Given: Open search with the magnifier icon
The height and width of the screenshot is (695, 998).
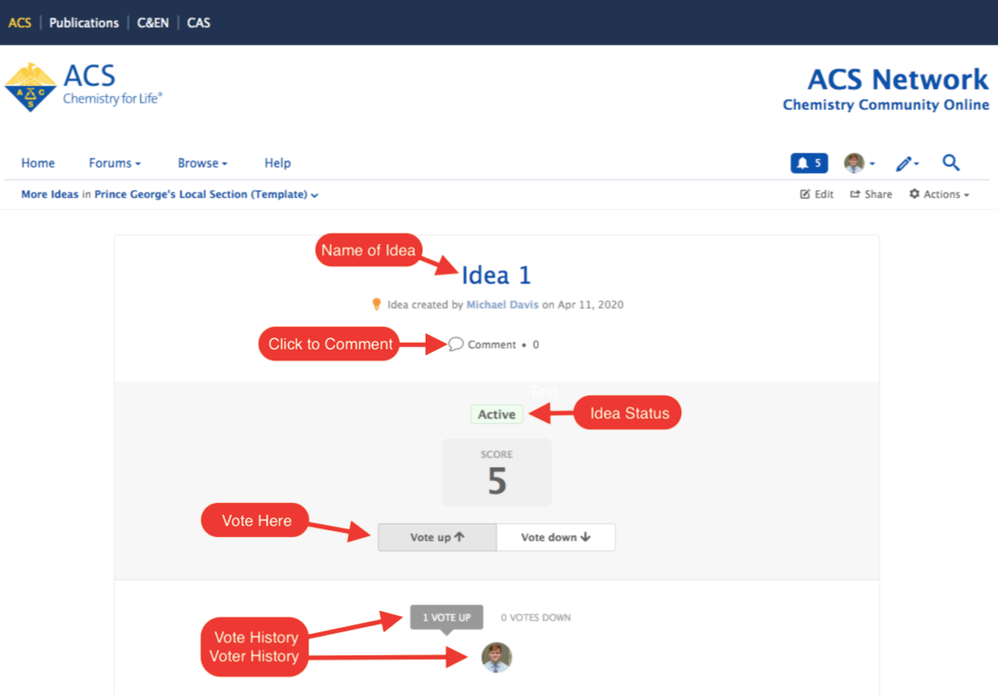Looking at the screenshot, I should (951, 162).
